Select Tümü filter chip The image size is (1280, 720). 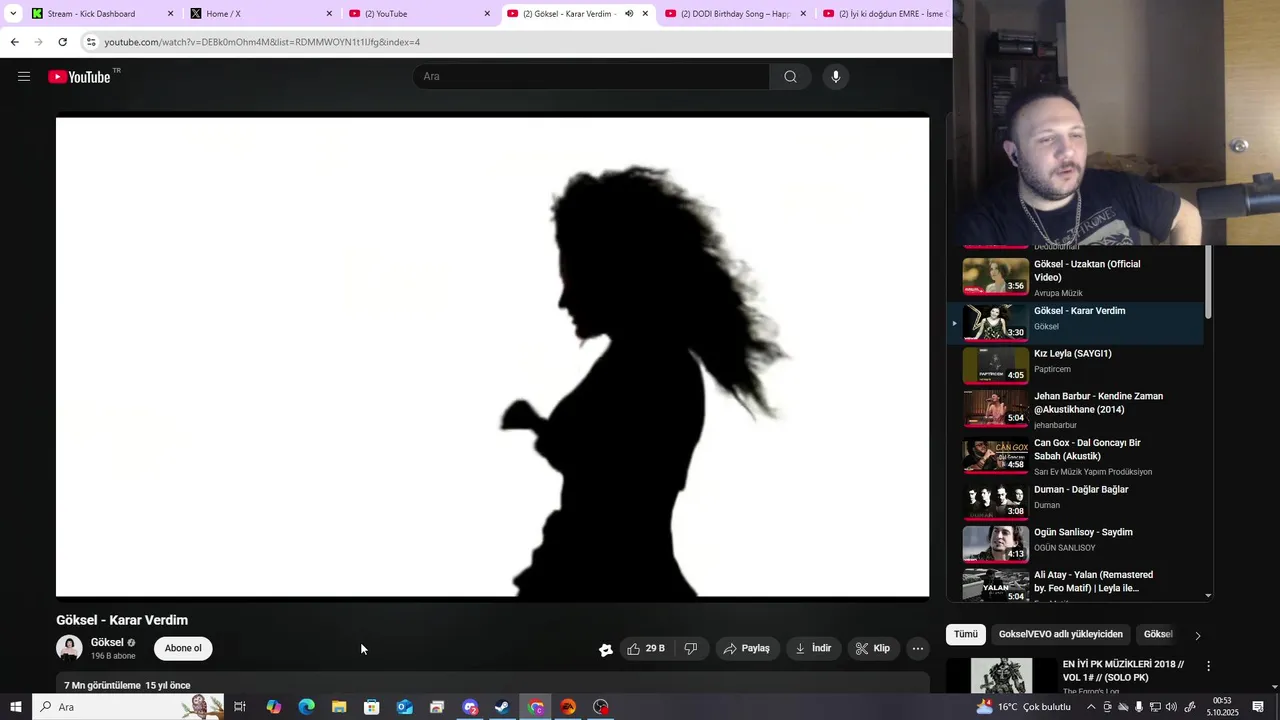coord(966,634)
